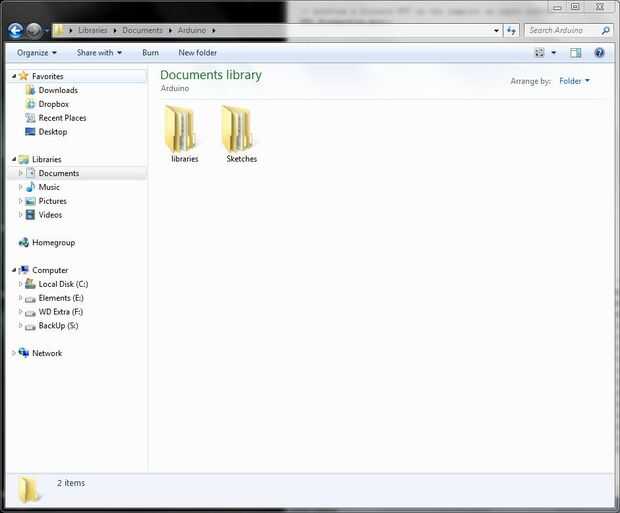Open Desktop in Favorites
The width and height of the screenshot is (620, 513).
(53, 132)
